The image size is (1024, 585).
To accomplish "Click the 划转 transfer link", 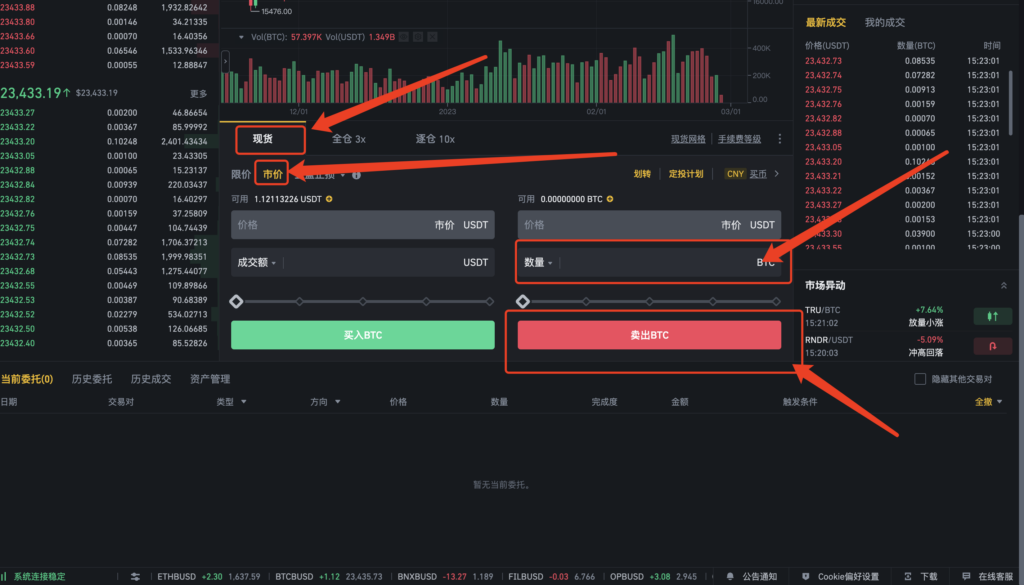I will point(642,174).
